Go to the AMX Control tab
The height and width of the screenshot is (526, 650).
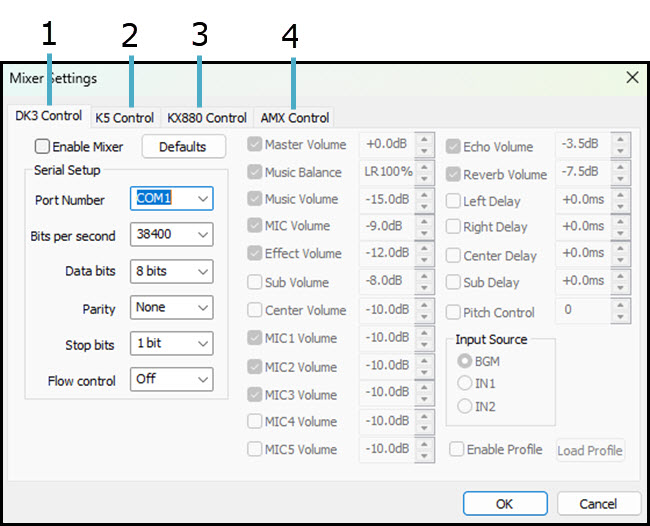pos(294,118)
